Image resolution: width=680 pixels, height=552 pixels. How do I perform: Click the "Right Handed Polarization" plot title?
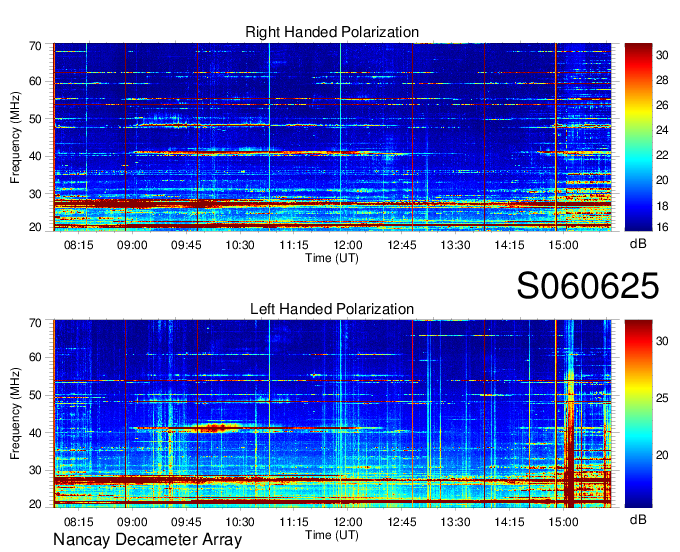click(332, 32)
